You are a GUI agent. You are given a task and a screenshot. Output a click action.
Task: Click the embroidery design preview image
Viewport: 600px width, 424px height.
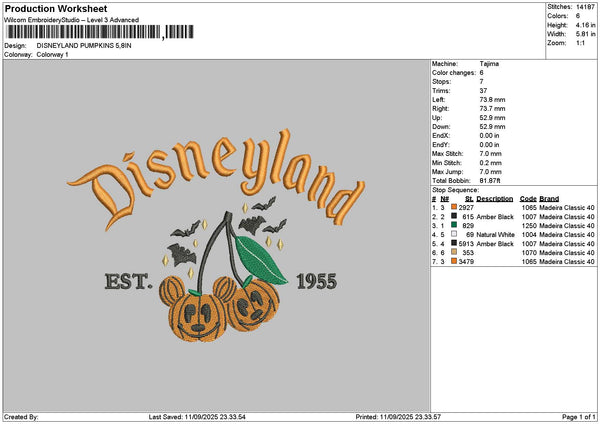[x=216, y=235]
